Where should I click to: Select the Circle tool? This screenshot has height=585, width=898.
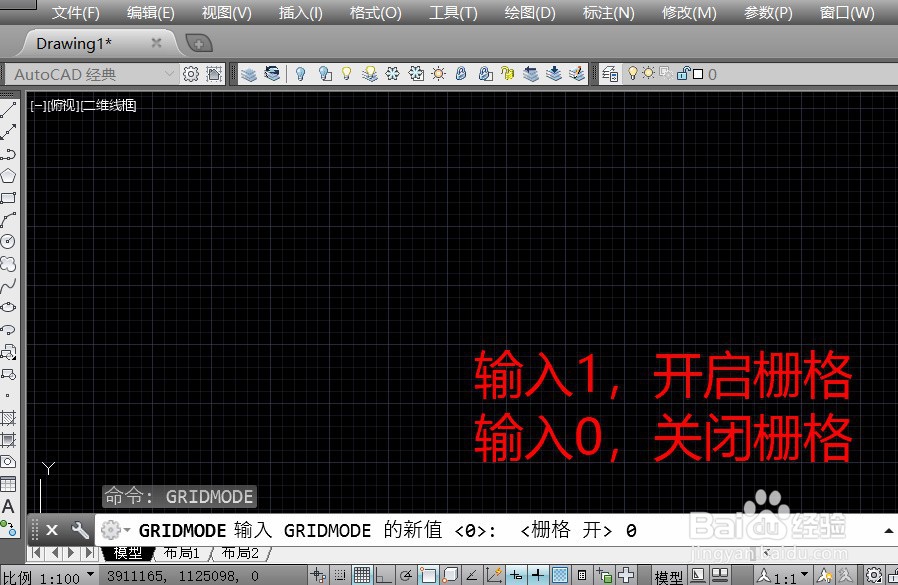click(8, 242)
